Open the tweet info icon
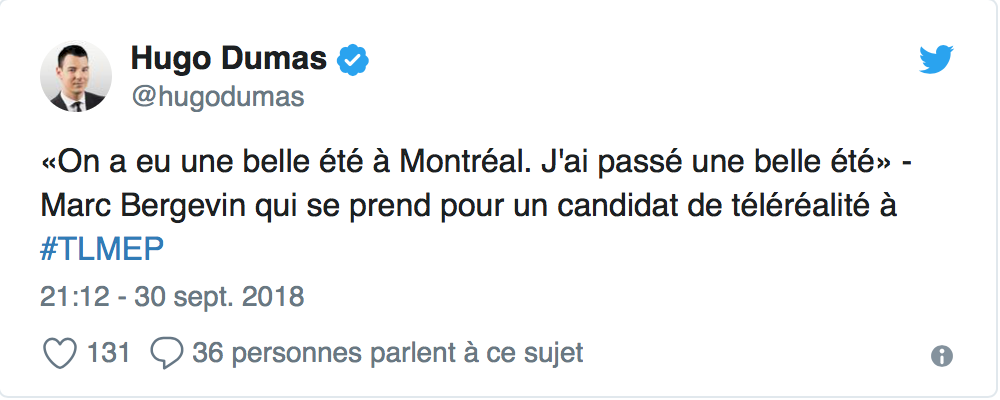 [x=940, y=356]
